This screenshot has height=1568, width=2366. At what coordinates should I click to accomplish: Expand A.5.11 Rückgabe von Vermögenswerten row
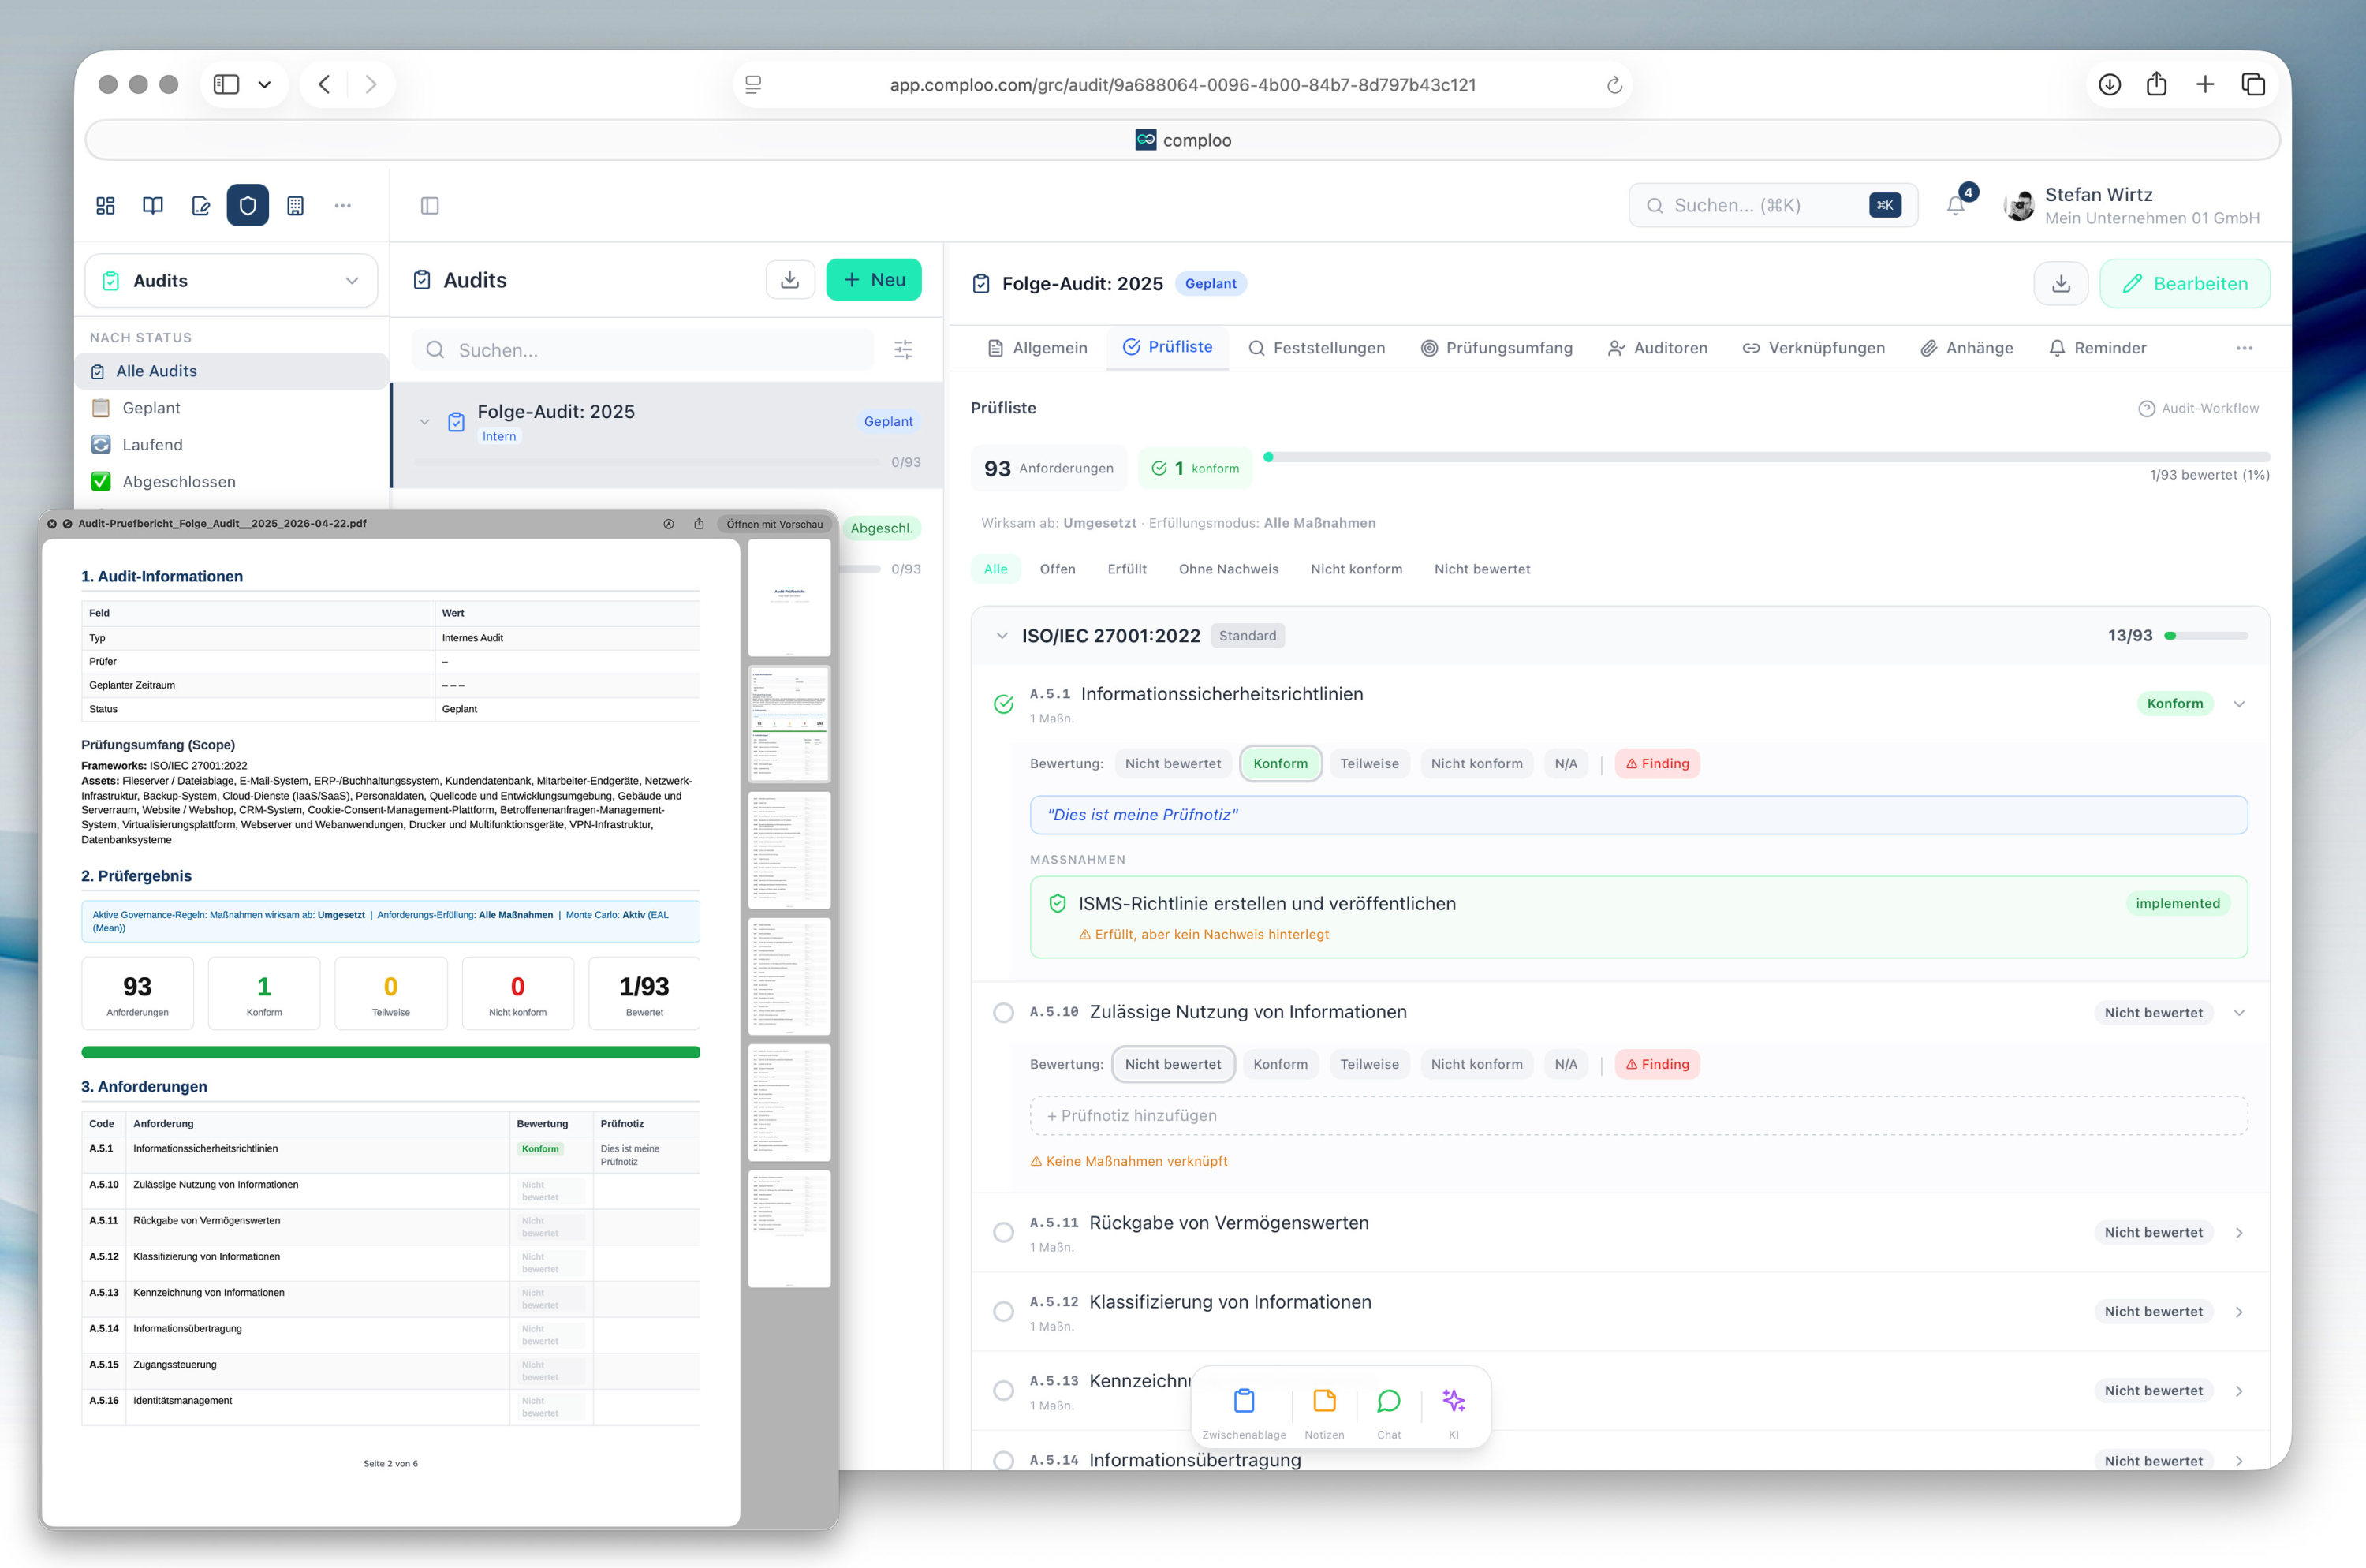click(2238, 1232)
